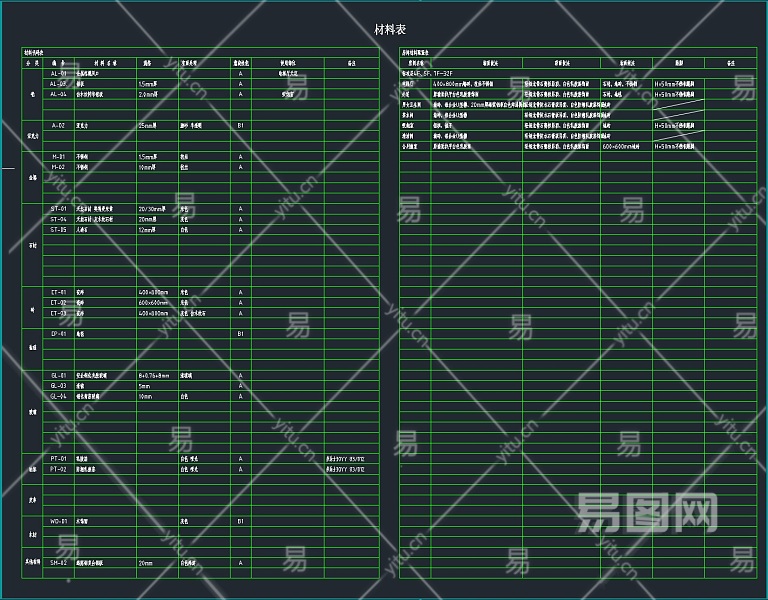Click the A-02 code cell
Image resolution: width=768 pixels, height=600 pixels.
(58, 126)
